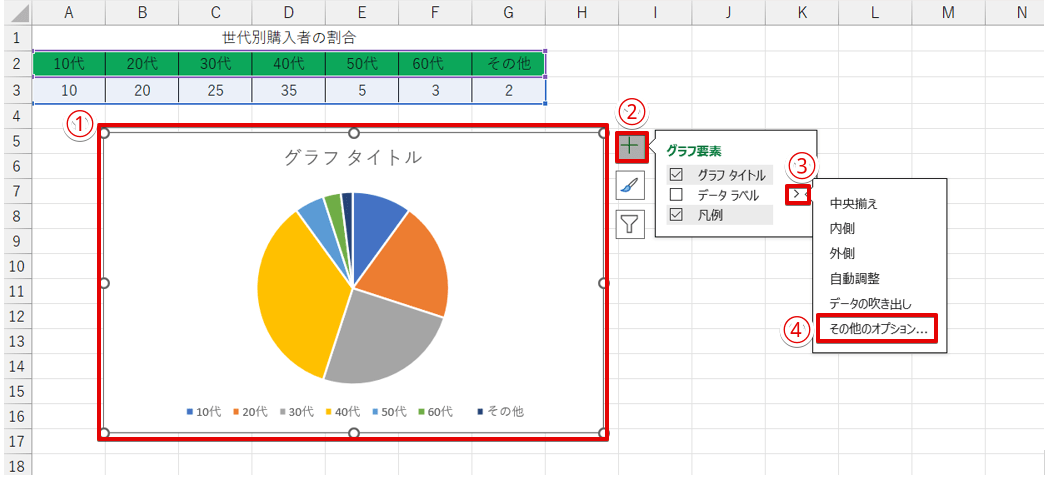Uncheck the 凡例 checkbox
The width and height of the screenshot is (1049, 477).
[676, 215]
